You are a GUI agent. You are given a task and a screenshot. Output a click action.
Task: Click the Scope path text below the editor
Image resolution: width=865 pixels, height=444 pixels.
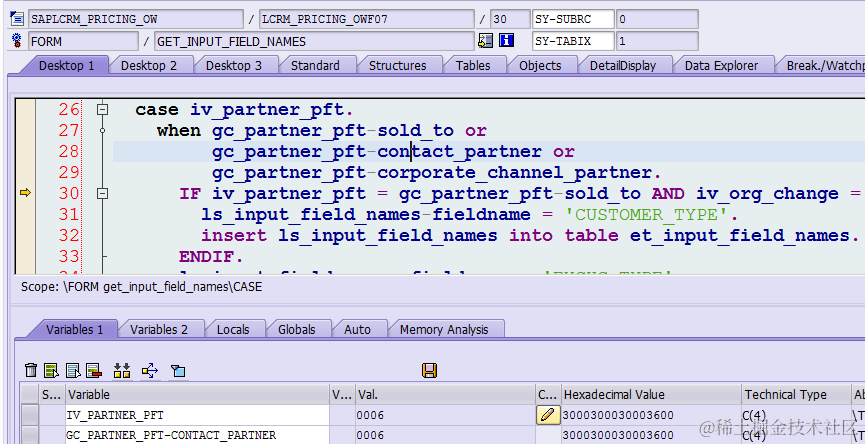141,287
